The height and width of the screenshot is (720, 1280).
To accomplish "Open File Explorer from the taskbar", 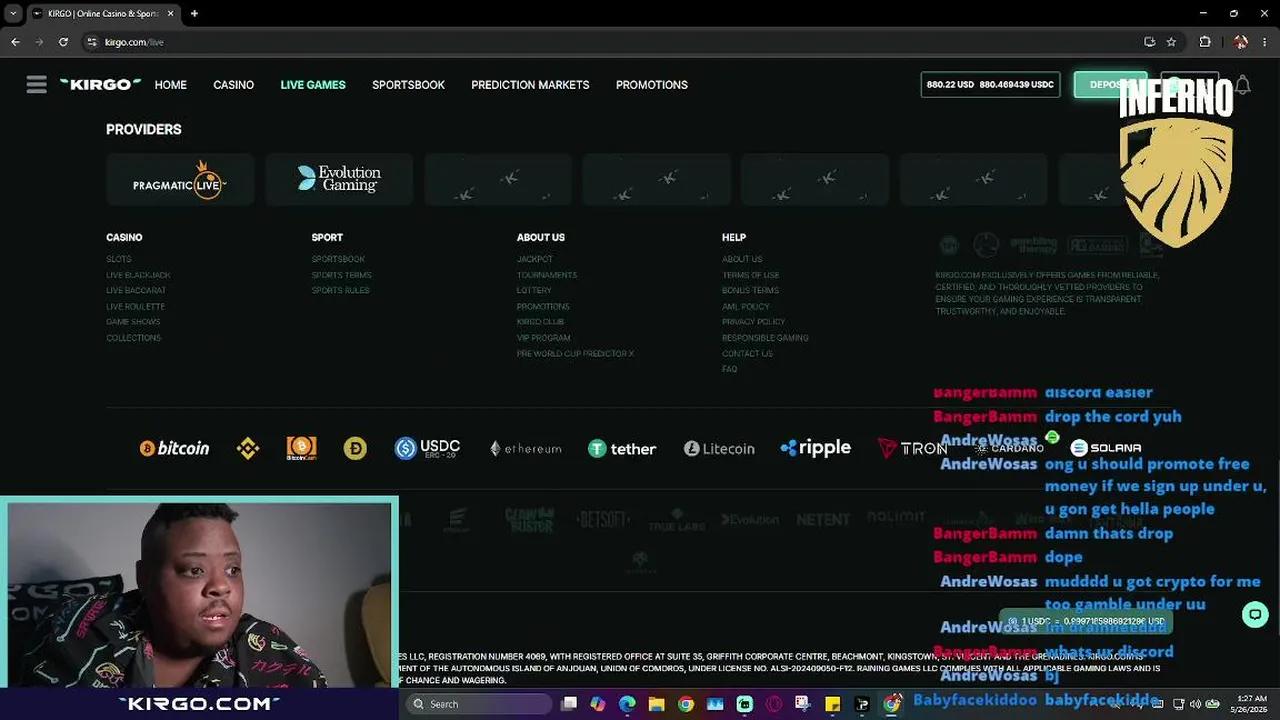I will 656,704.
